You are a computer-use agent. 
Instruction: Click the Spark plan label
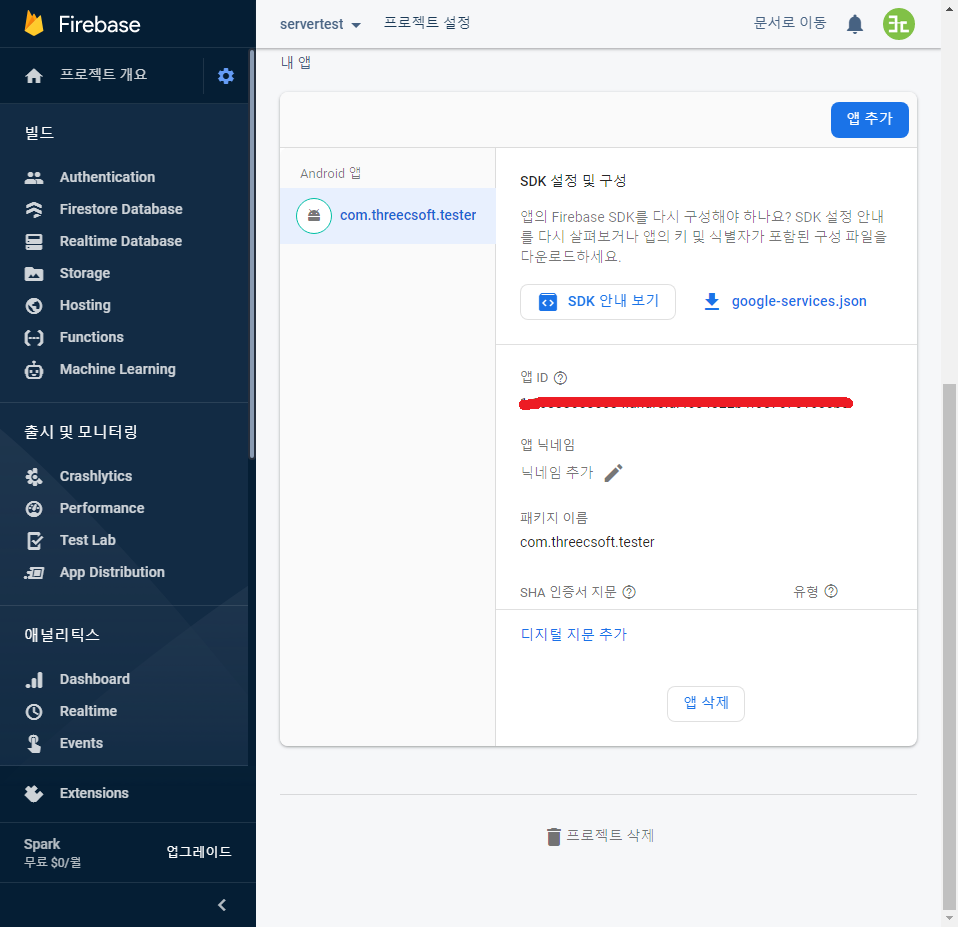click(42, 844)
